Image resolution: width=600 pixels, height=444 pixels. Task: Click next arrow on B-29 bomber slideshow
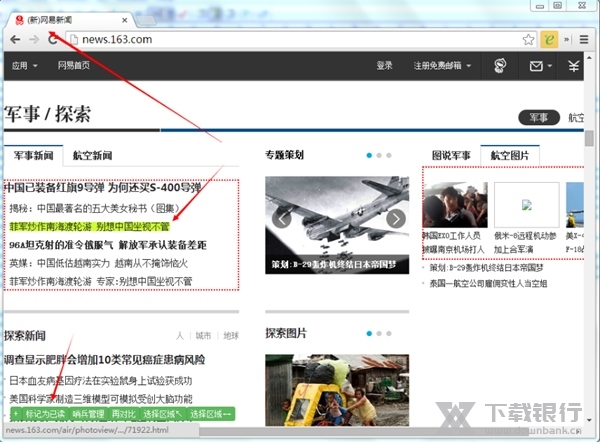coord(396,219)
